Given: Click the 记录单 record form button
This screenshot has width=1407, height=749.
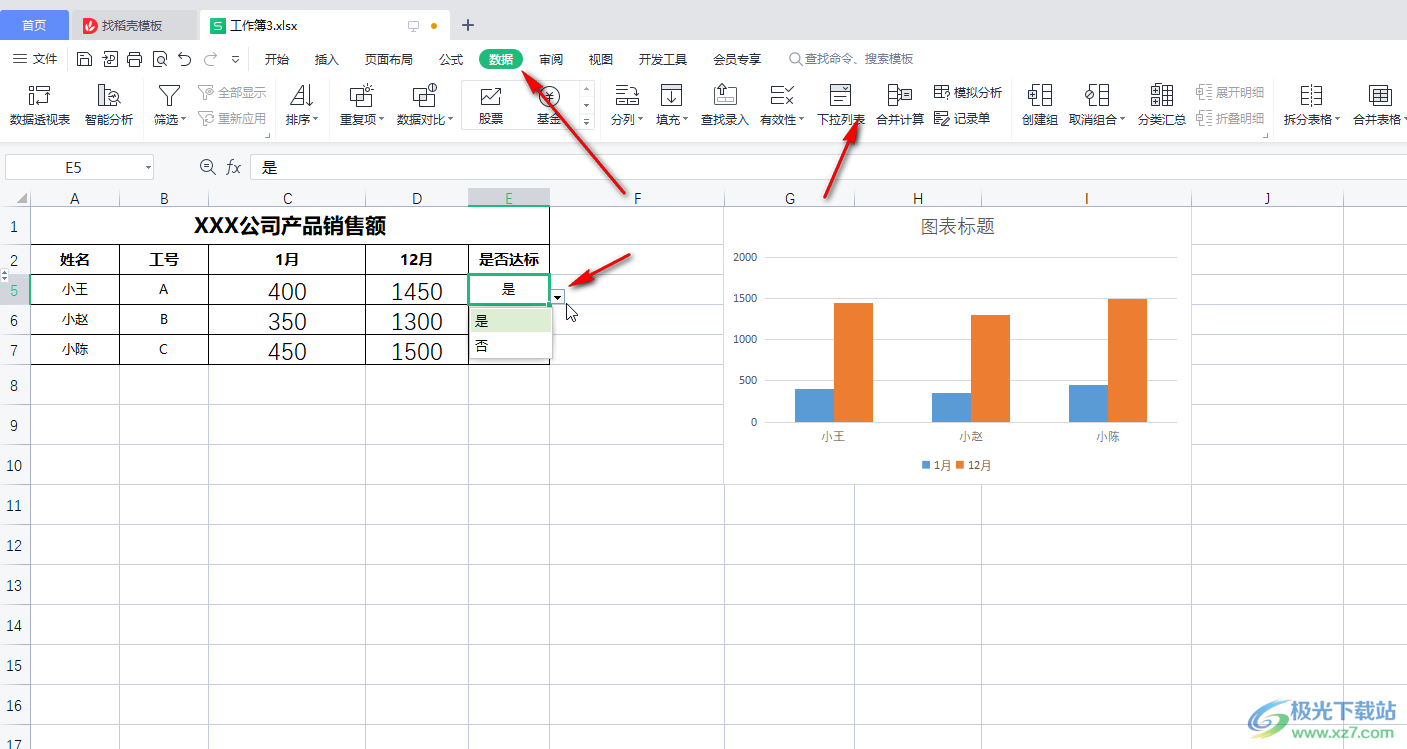Looking at the screenshot, I should click(962, 118).
